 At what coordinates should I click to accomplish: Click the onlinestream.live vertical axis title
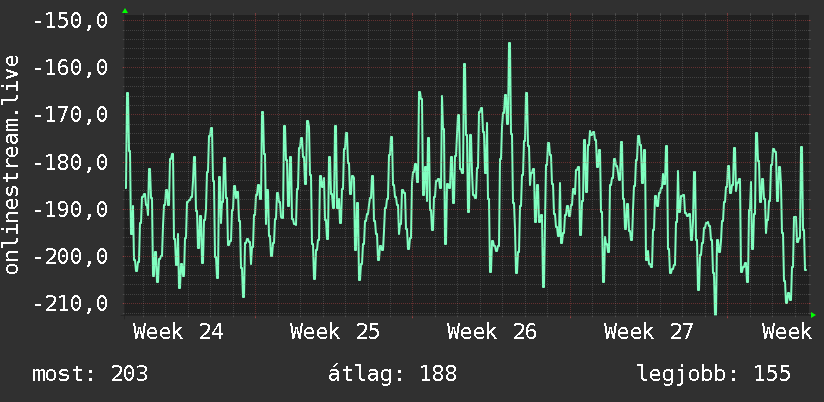(11, 164)
